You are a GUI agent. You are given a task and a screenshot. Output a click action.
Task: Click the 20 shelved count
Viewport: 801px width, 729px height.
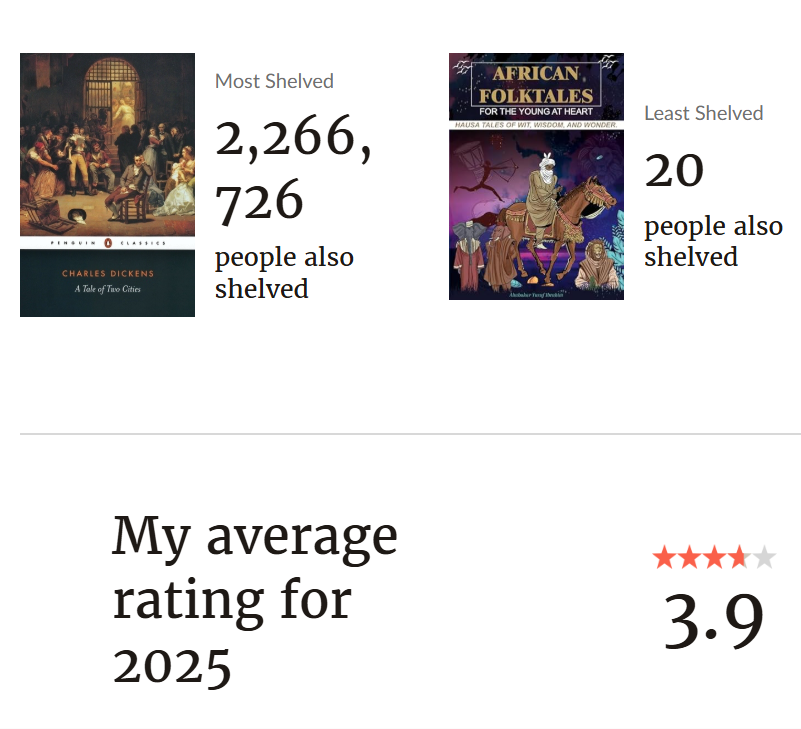pos(674,170)
